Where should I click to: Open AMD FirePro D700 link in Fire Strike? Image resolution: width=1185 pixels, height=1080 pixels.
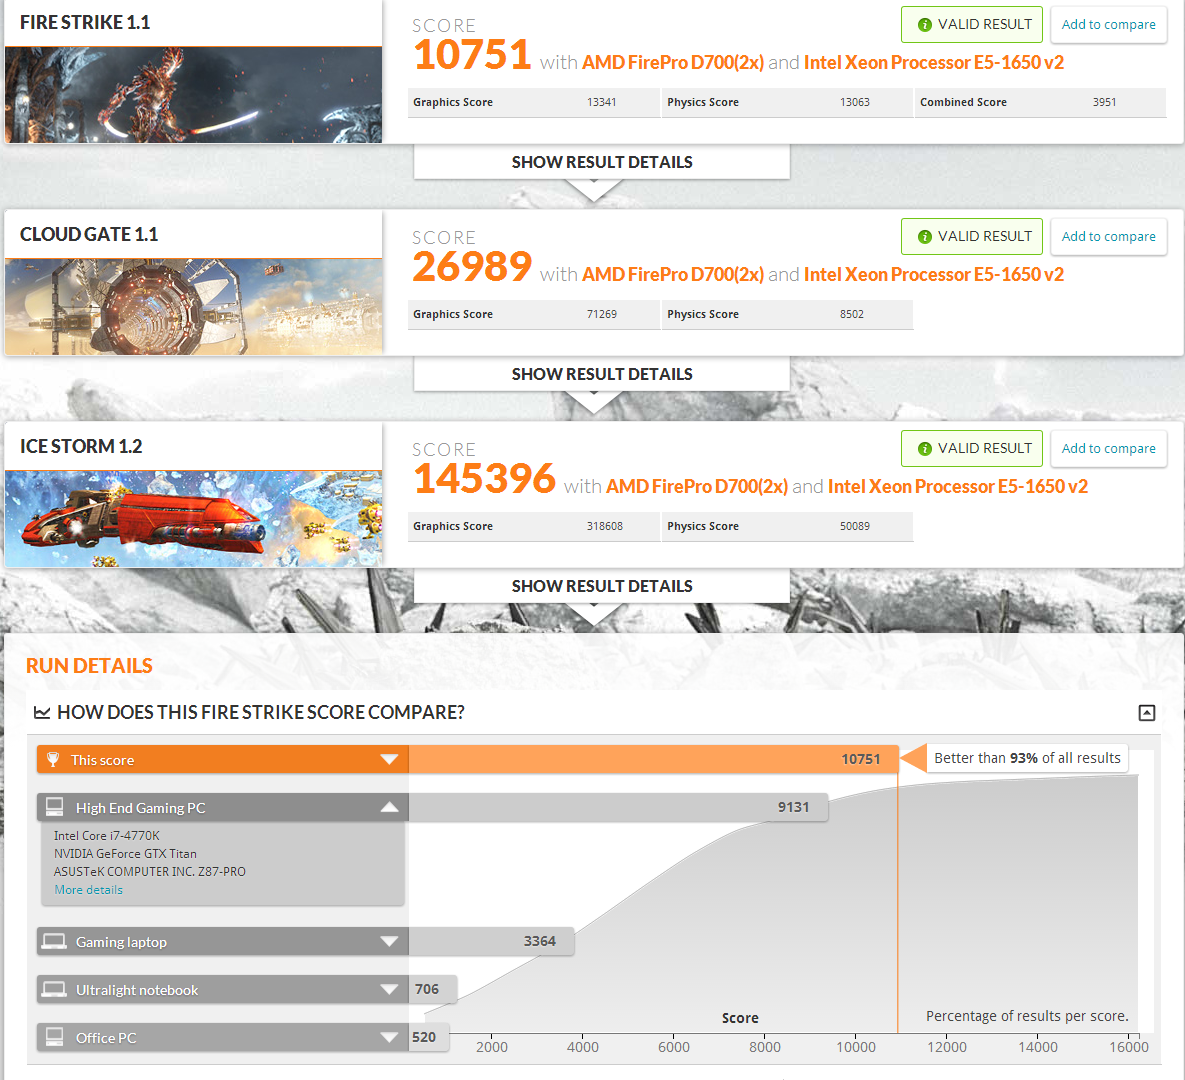673,63
